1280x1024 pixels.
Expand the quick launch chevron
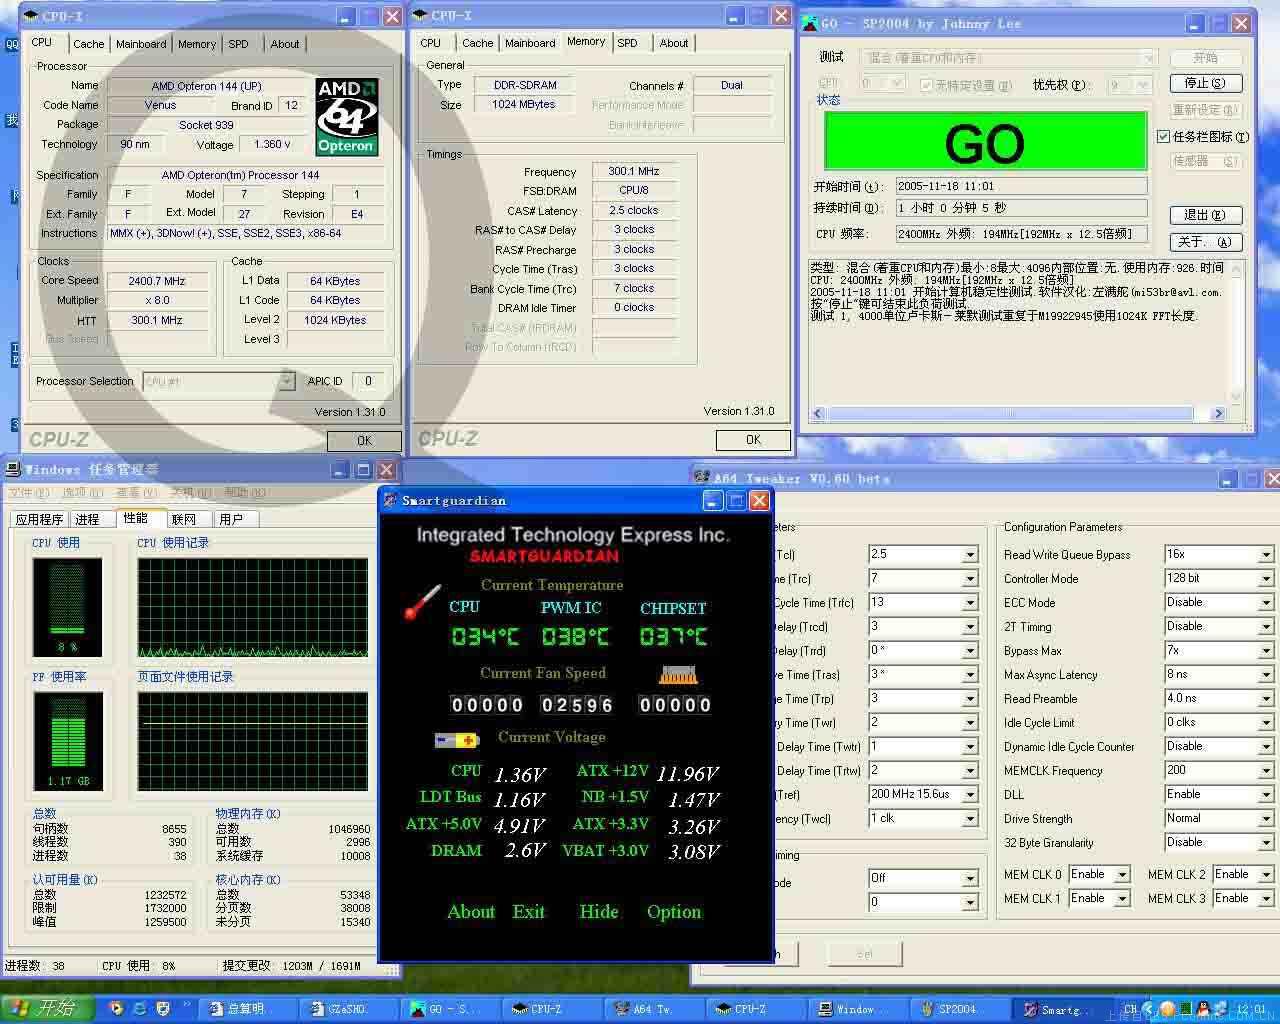186,1003
